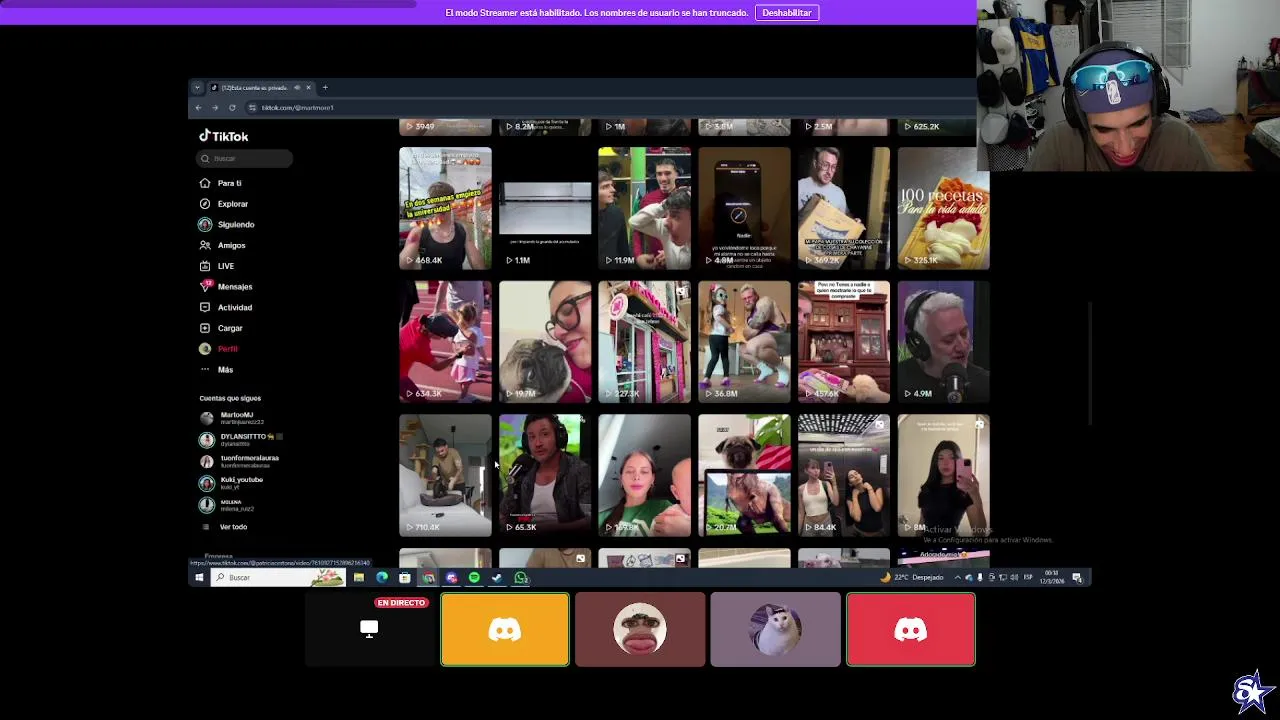The width and height of the screenshot is (1280, 720).
Task: Play the 4.9M podcast man video
Action: point(943,342)
